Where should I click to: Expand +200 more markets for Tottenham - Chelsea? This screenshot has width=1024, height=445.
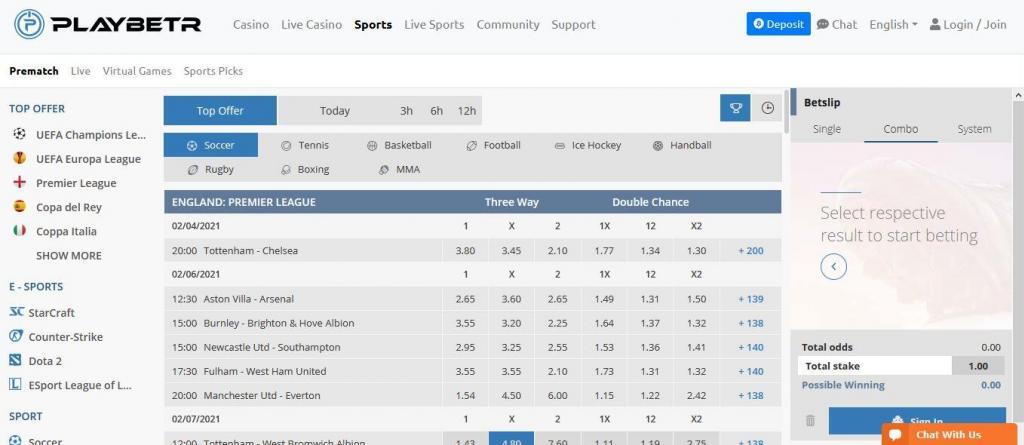[750, 250]
